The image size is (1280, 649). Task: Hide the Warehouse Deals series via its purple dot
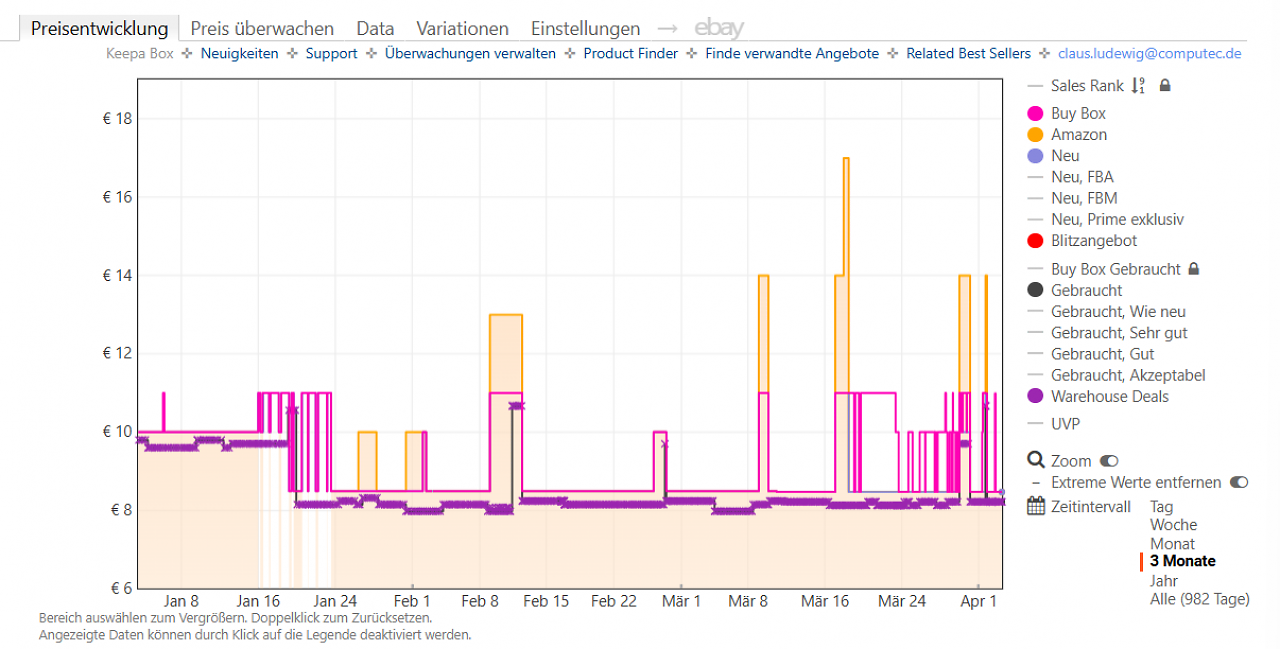point(1035,397)
